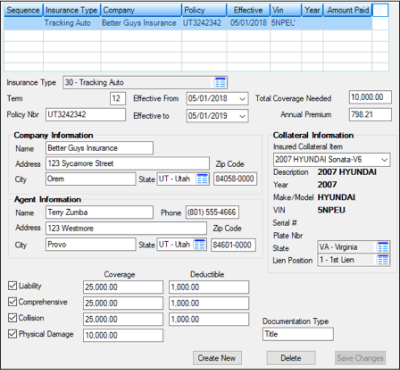Uncheck the Physical Damage checkbox
400x370 pixels.
[12, 334]
